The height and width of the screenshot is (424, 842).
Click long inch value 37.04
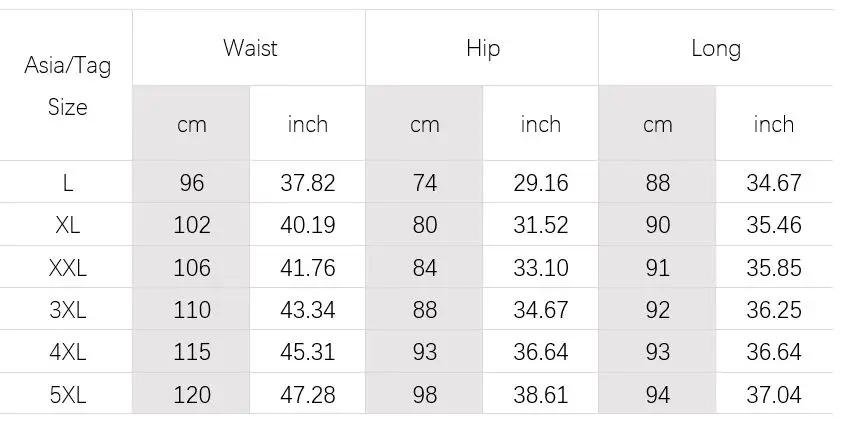774,395
